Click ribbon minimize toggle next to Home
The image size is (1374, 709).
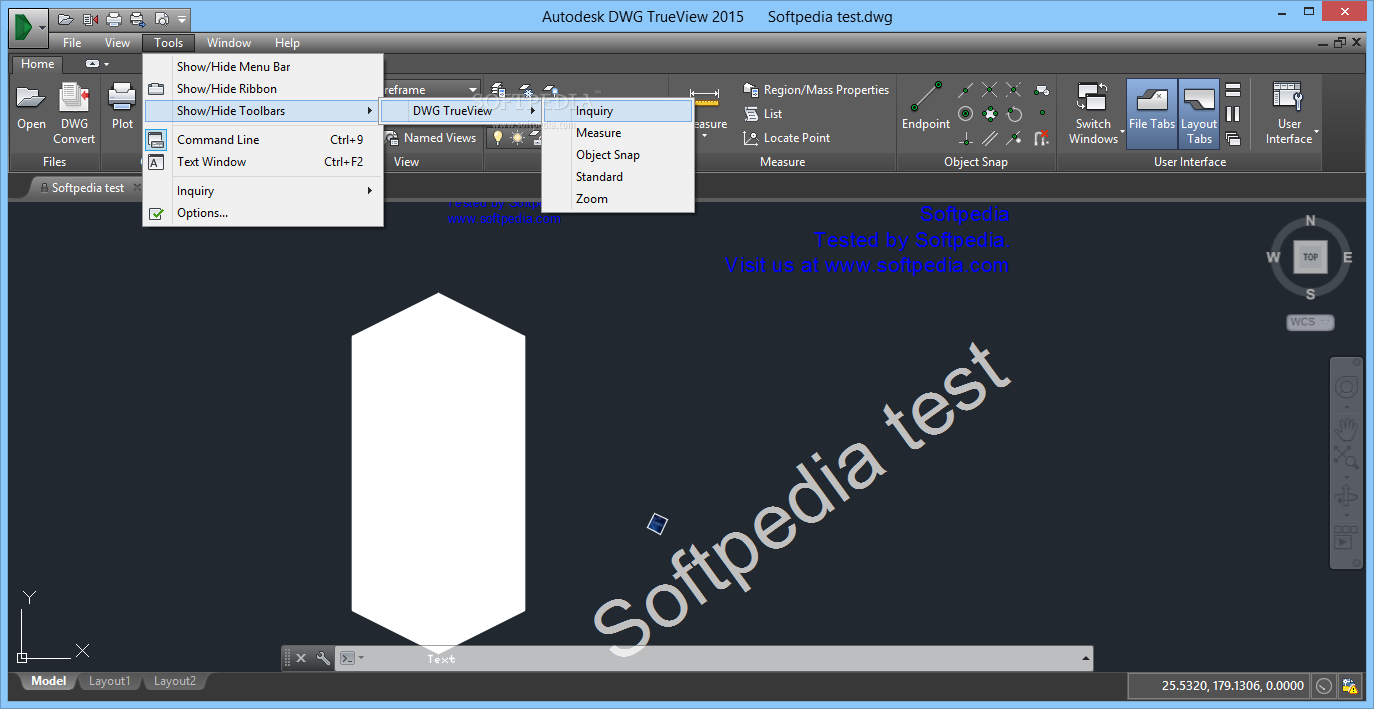click(x=93, y=64)
